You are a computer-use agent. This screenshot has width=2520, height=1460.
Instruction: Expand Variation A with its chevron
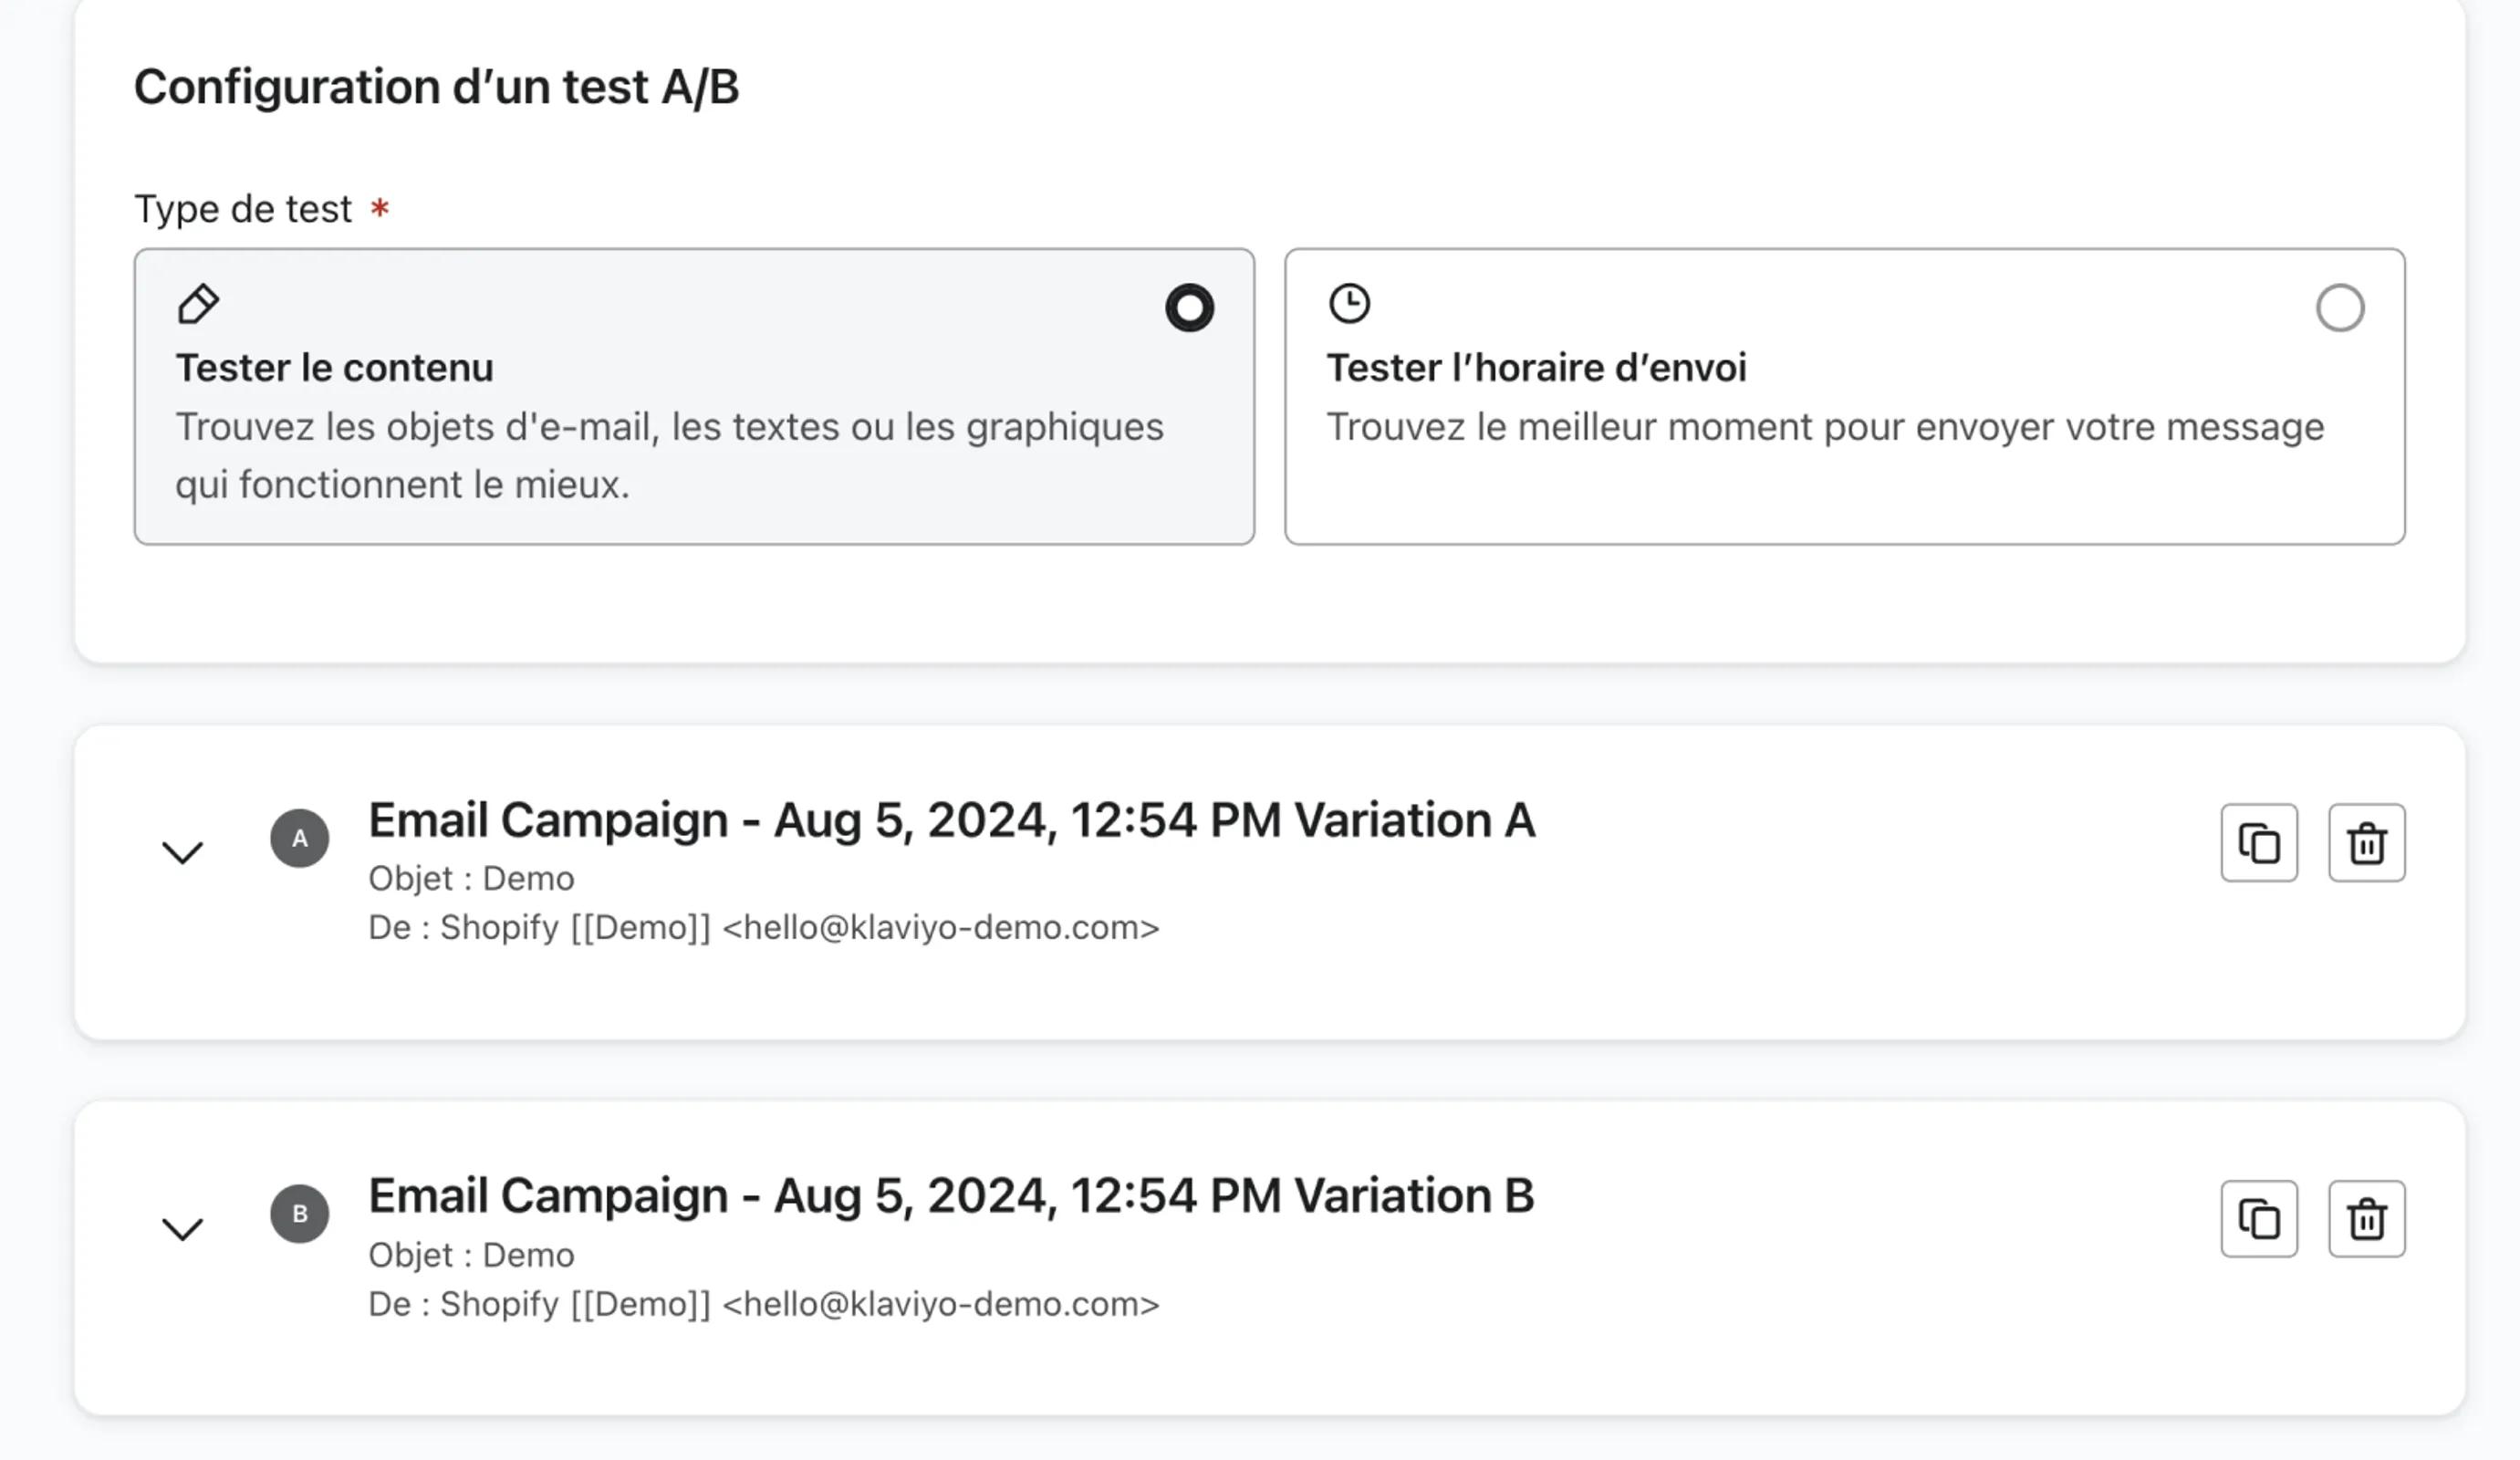tap(182, 852)
